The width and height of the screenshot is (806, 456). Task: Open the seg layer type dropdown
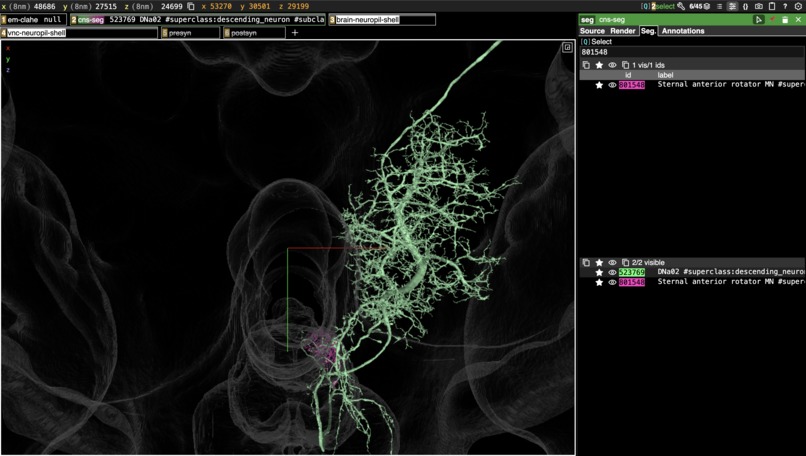(587, 20)
